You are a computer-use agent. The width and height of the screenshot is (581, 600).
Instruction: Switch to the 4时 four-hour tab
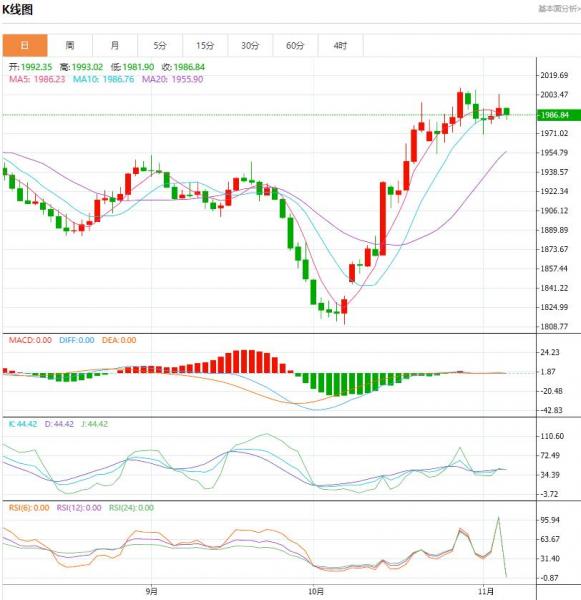[340, 46]
